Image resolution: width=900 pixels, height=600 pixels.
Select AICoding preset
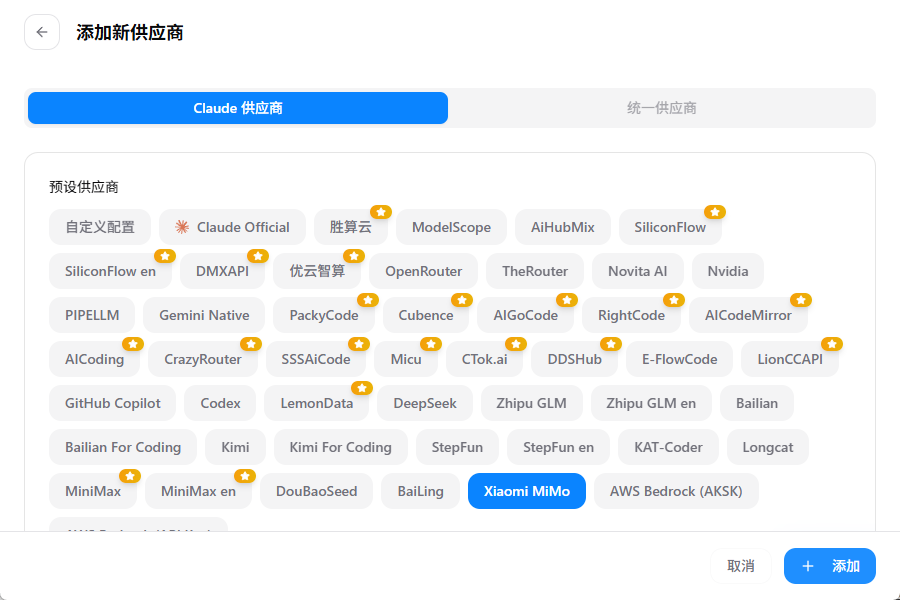pyautogui.click(x=95, y=359)
